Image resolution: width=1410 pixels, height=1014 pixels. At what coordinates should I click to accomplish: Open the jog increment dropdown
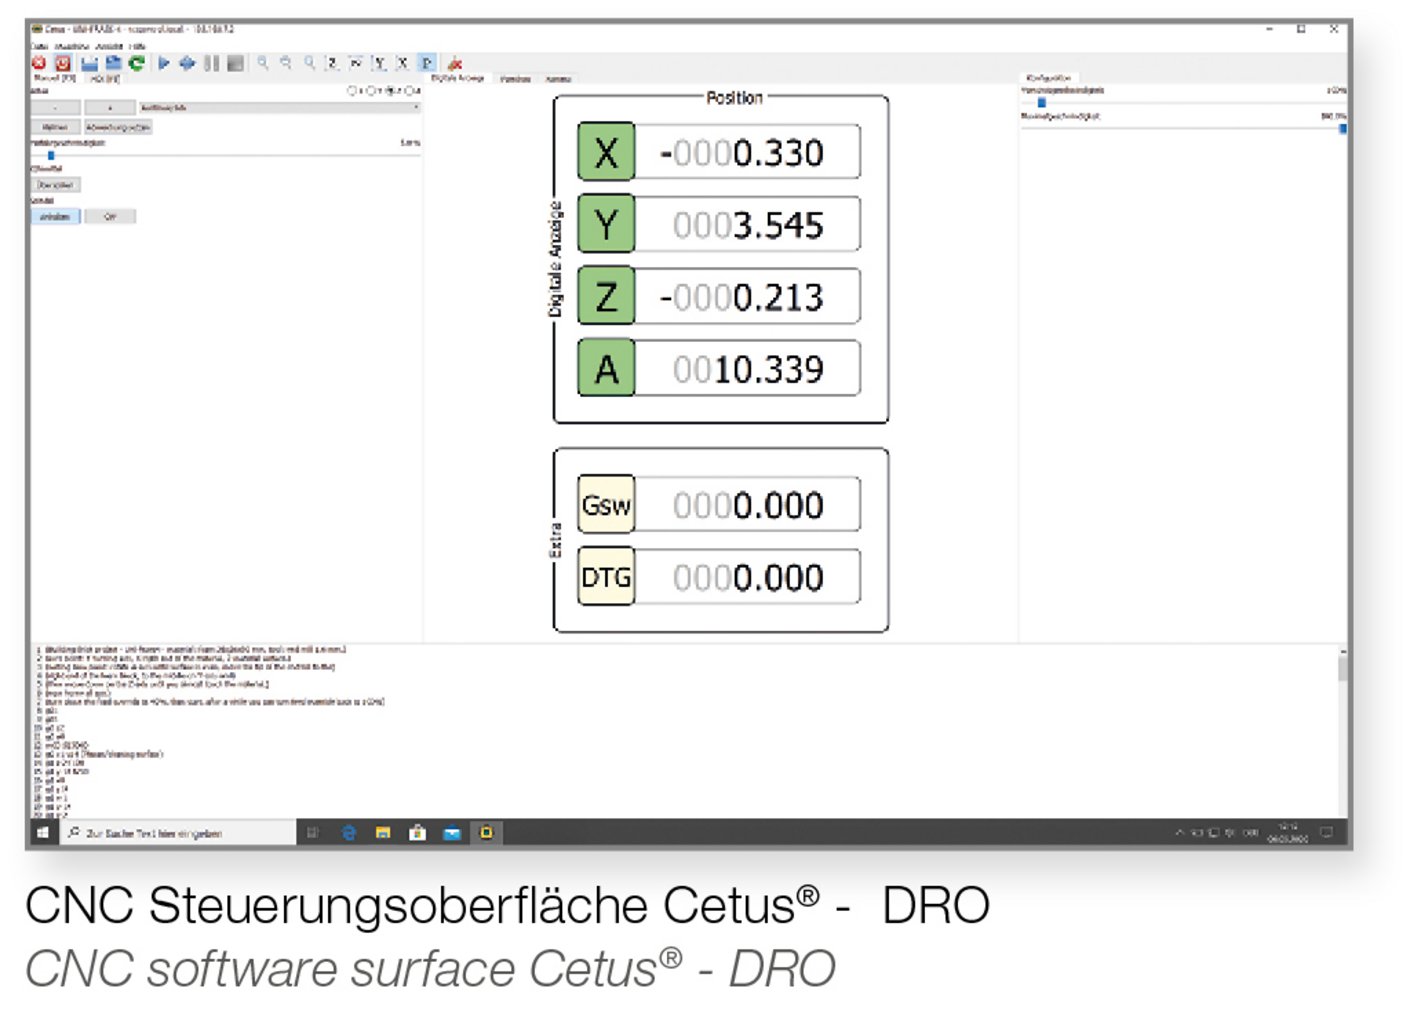[x=280, y=108]
